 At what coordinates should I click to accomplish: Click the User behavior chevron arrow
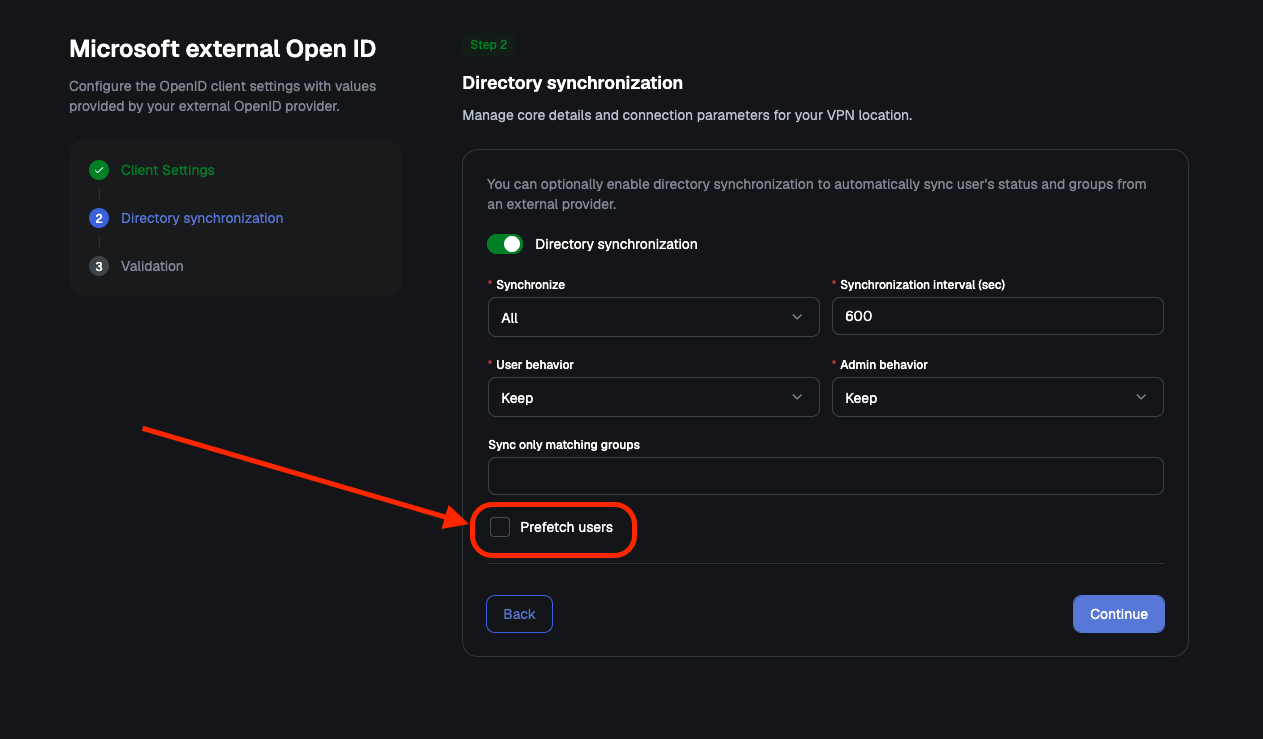click(797, 397)
